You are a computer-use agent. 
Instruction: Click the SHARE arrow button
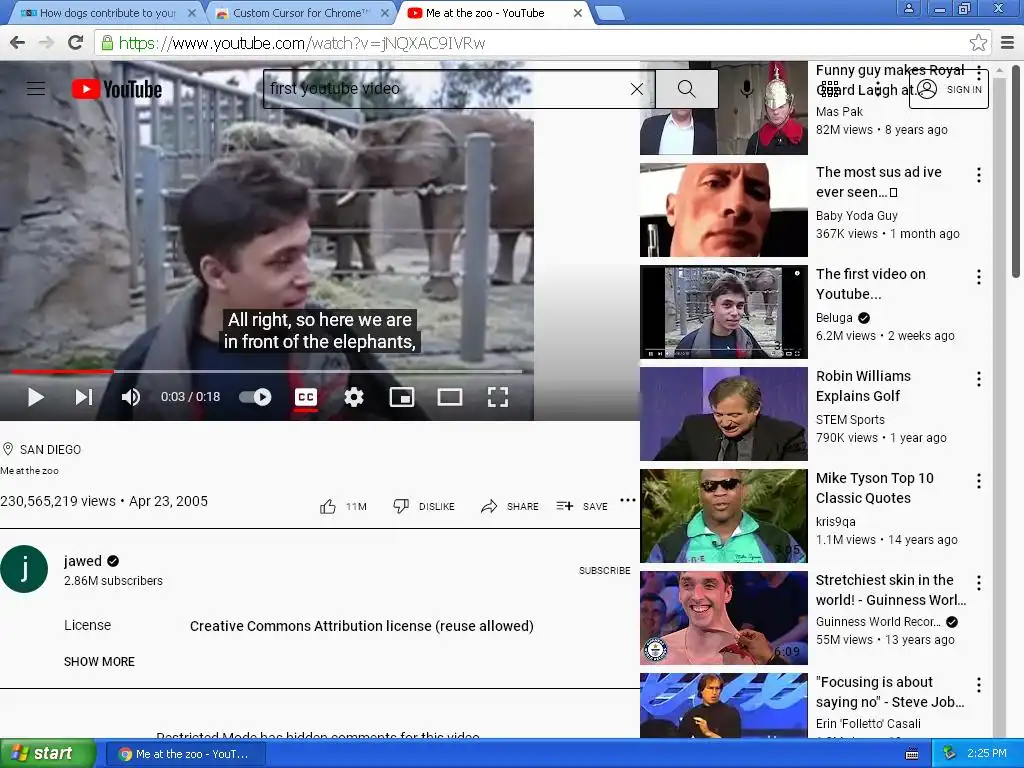[x=509, y=506]
